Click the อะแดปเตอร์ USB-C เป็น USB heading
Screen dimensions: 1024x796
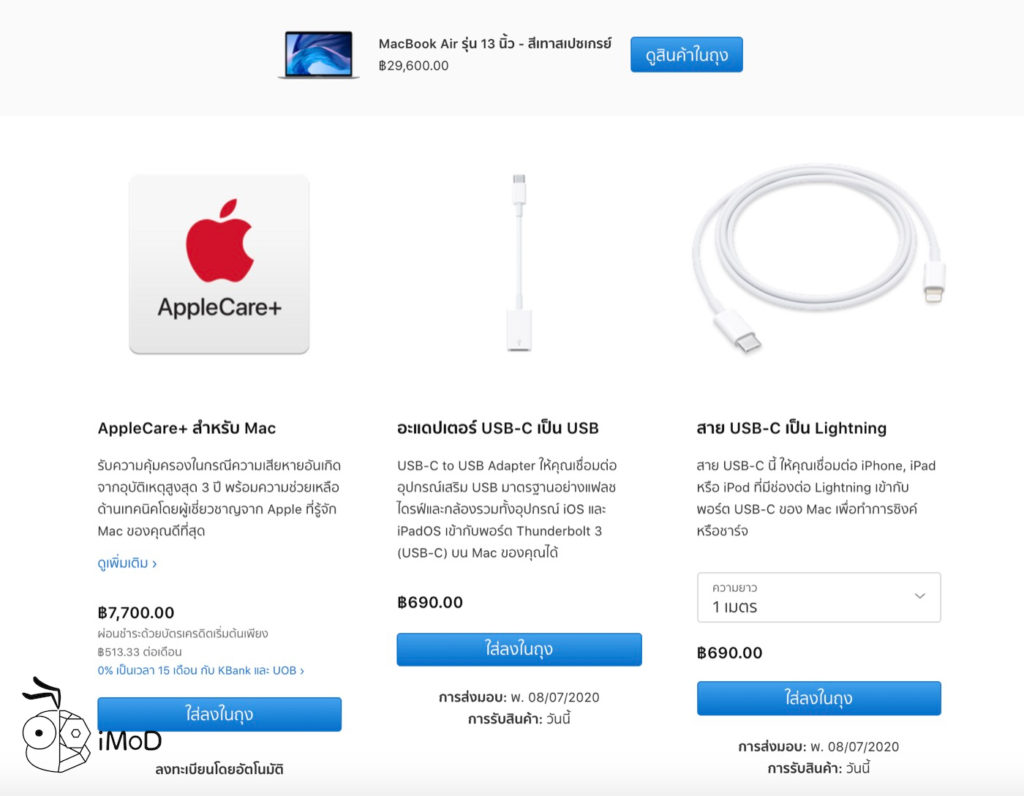coord(498,428)
